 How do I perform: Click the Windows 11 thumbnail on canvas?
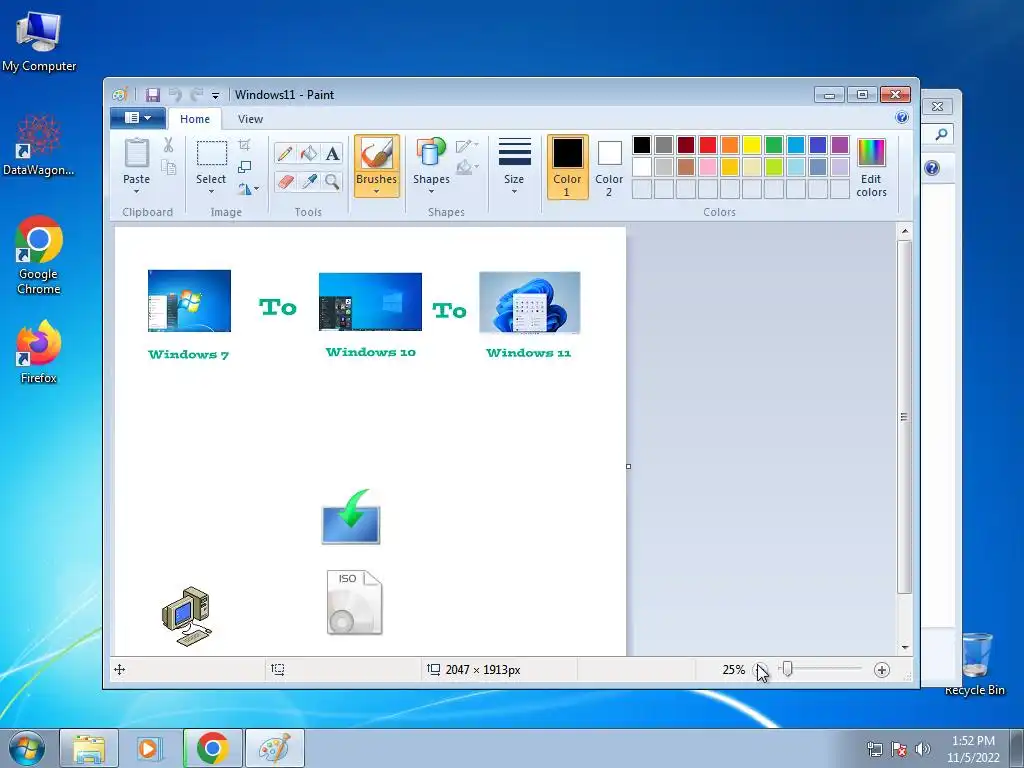pyautogui.click(x=530, y=303)
